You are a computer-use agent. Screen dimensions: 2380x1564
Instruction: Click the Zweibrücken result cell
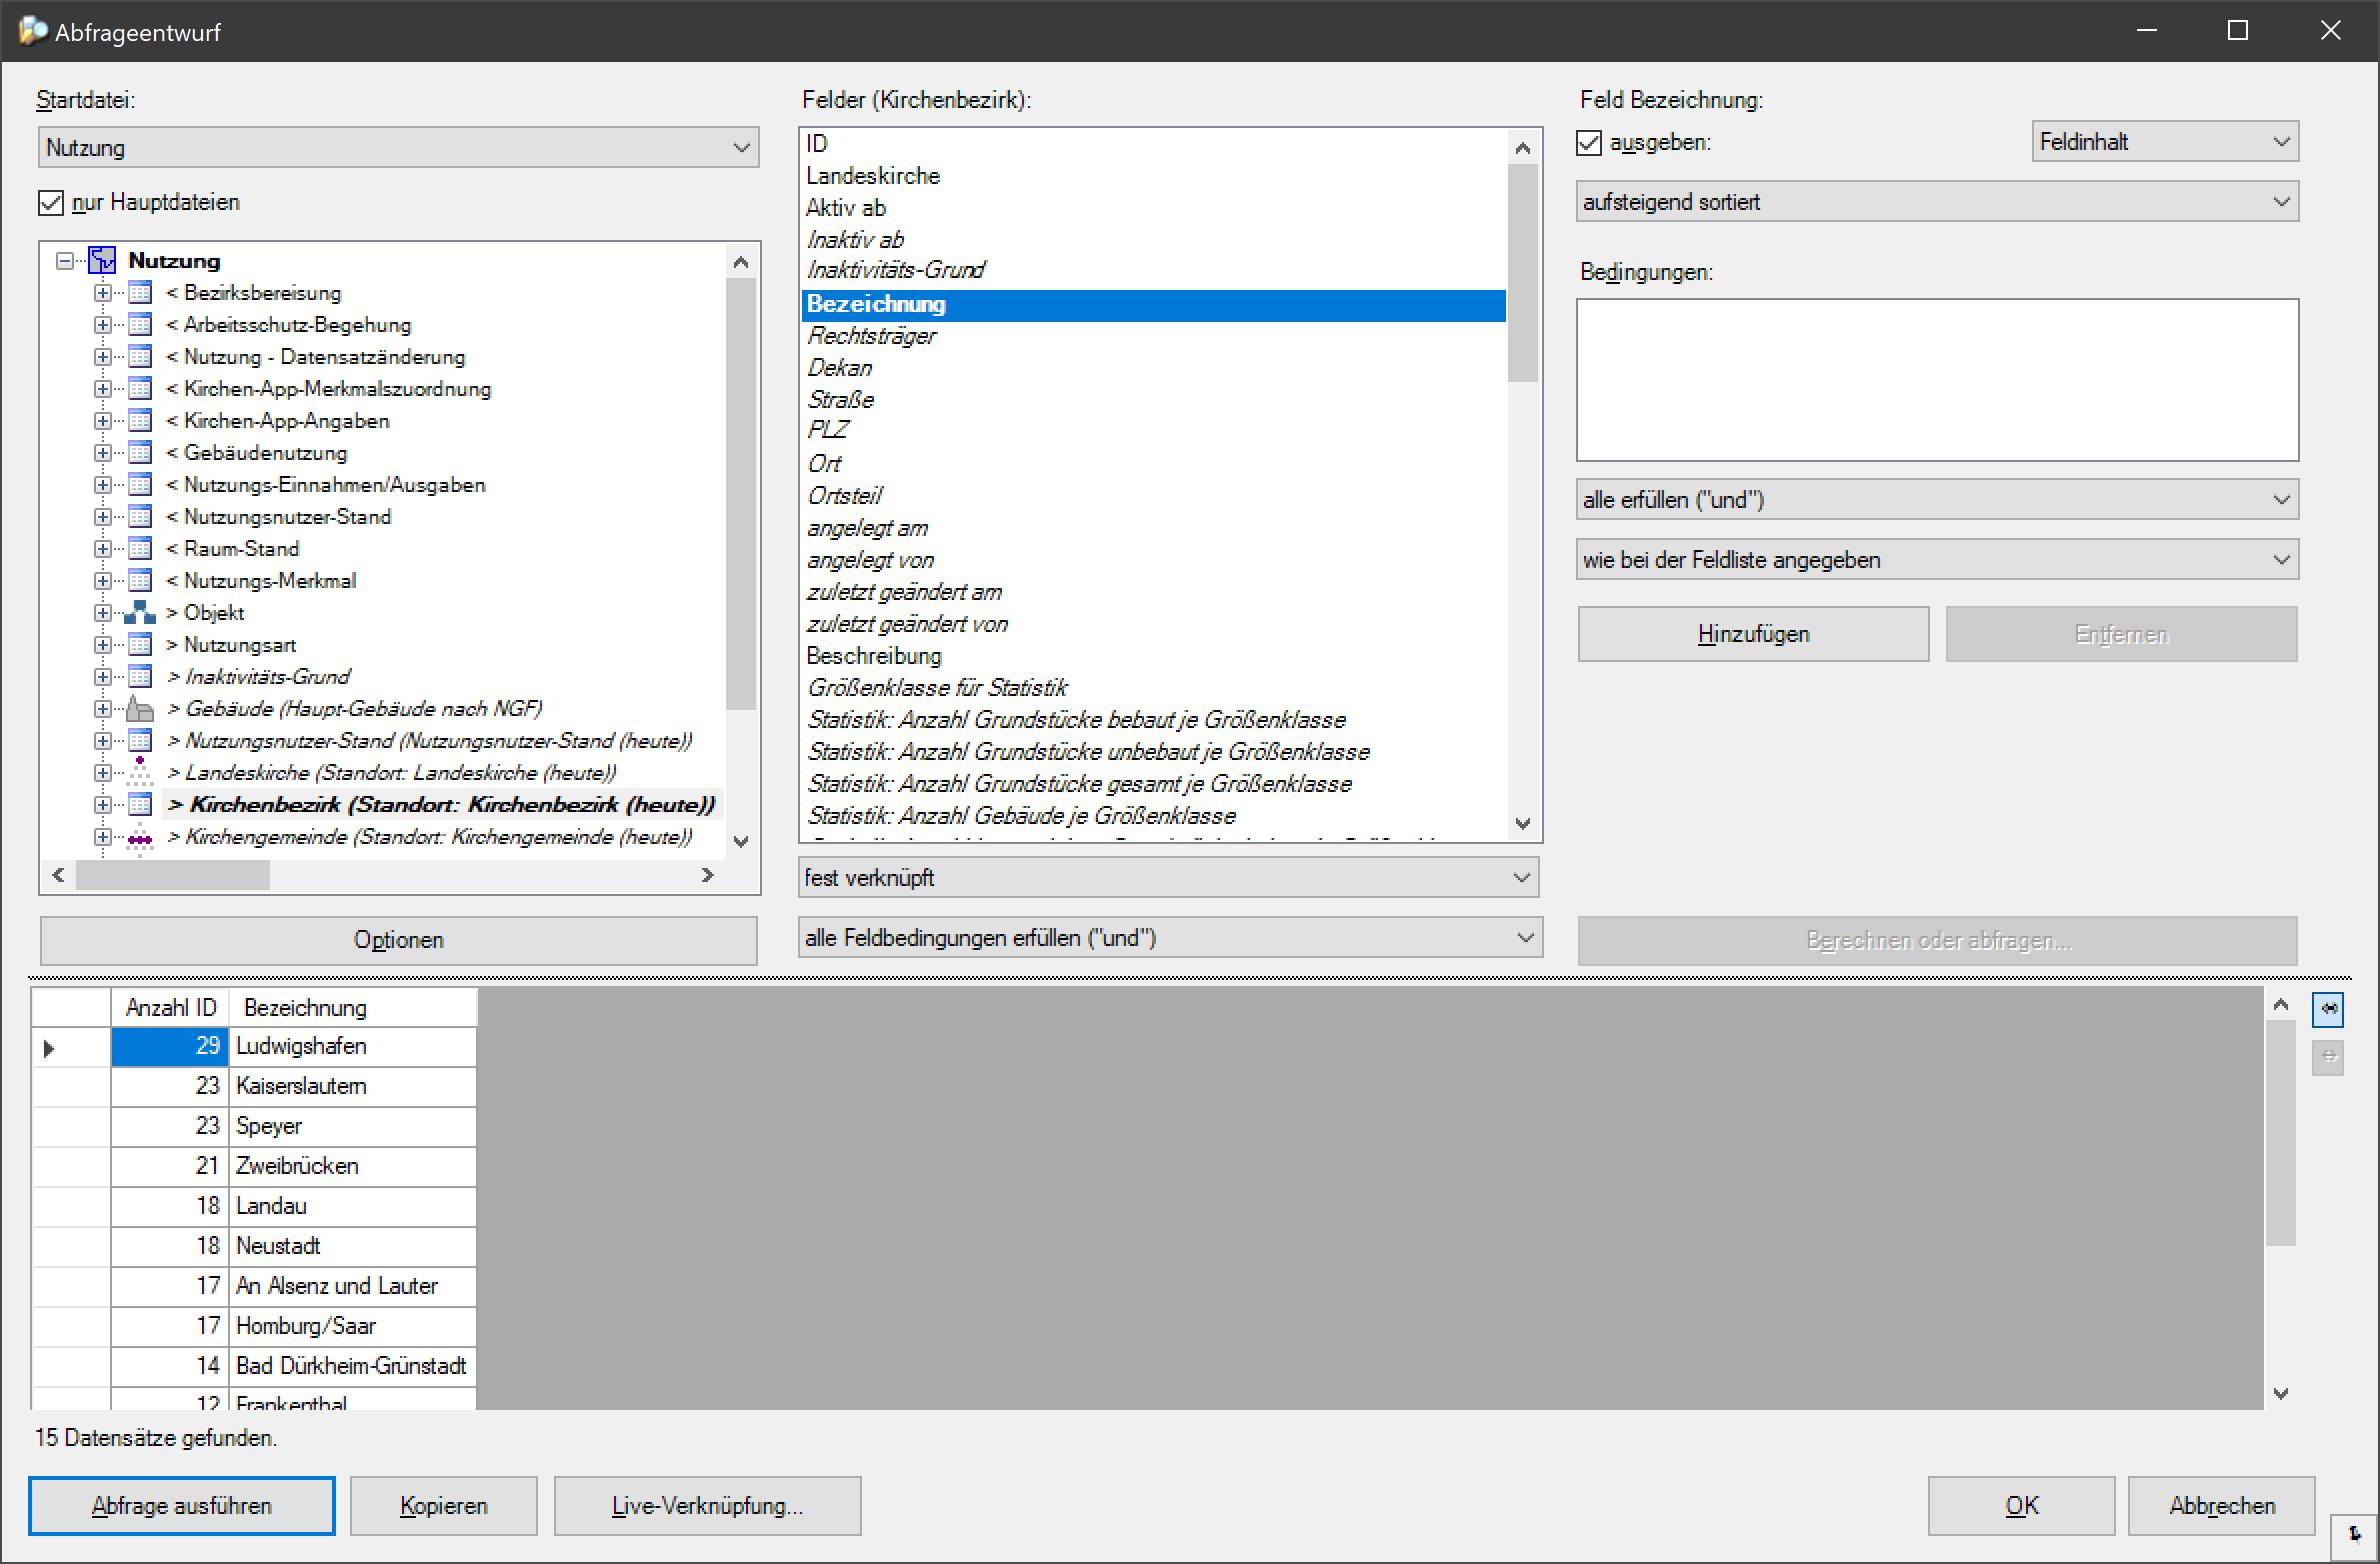coord(353,1167)
